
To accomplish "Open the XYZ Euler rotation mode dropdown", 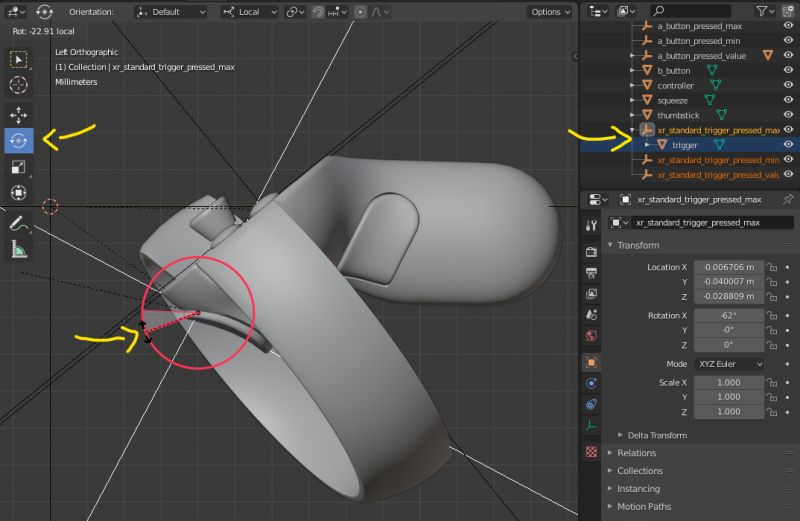I will (x=729, y=364).
